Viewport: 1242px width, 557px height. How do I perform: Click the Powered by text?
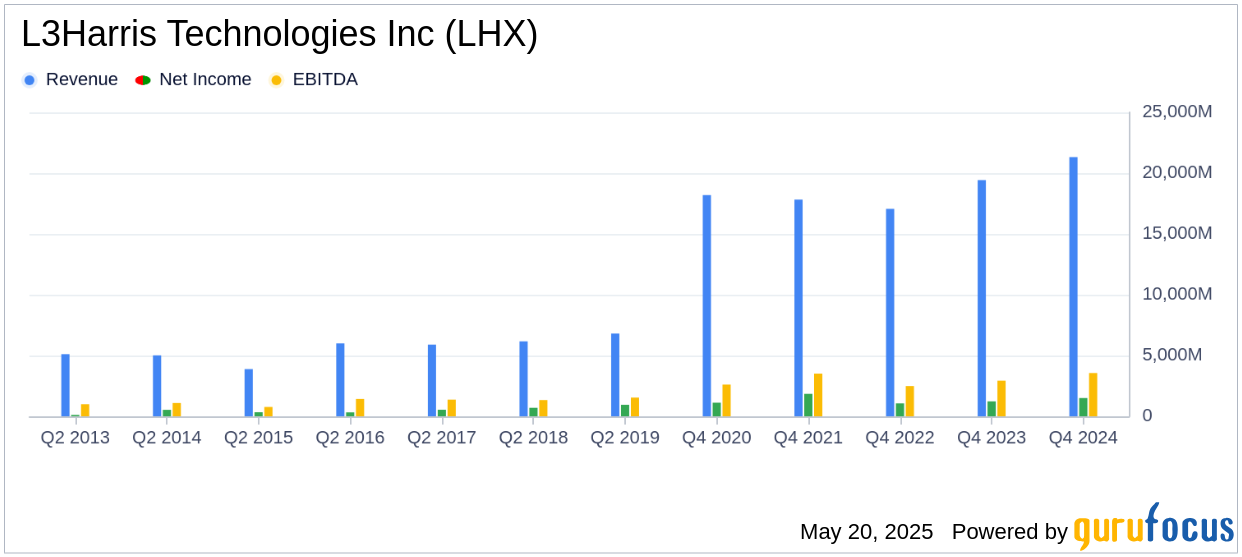[1010, 532]
